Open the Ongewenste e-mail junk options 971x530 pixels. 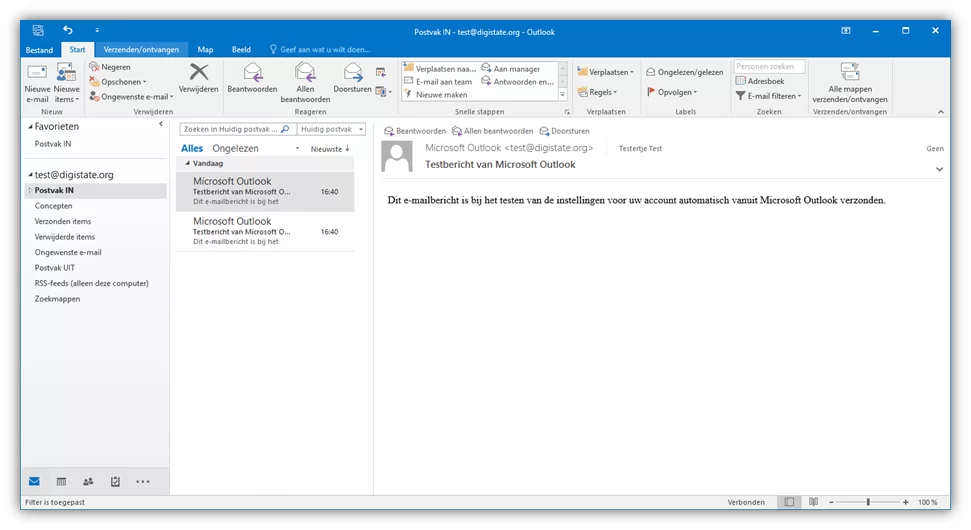131,97
